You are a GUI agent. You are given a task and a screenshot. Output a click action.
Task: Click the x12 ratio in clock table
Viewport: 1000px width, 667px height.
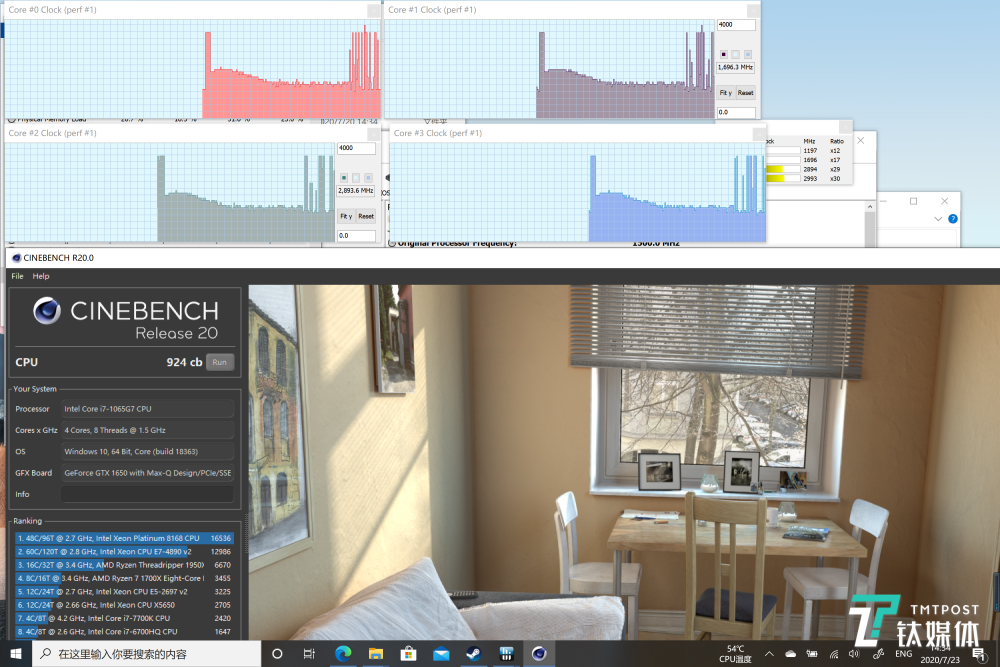pos(835,150)
